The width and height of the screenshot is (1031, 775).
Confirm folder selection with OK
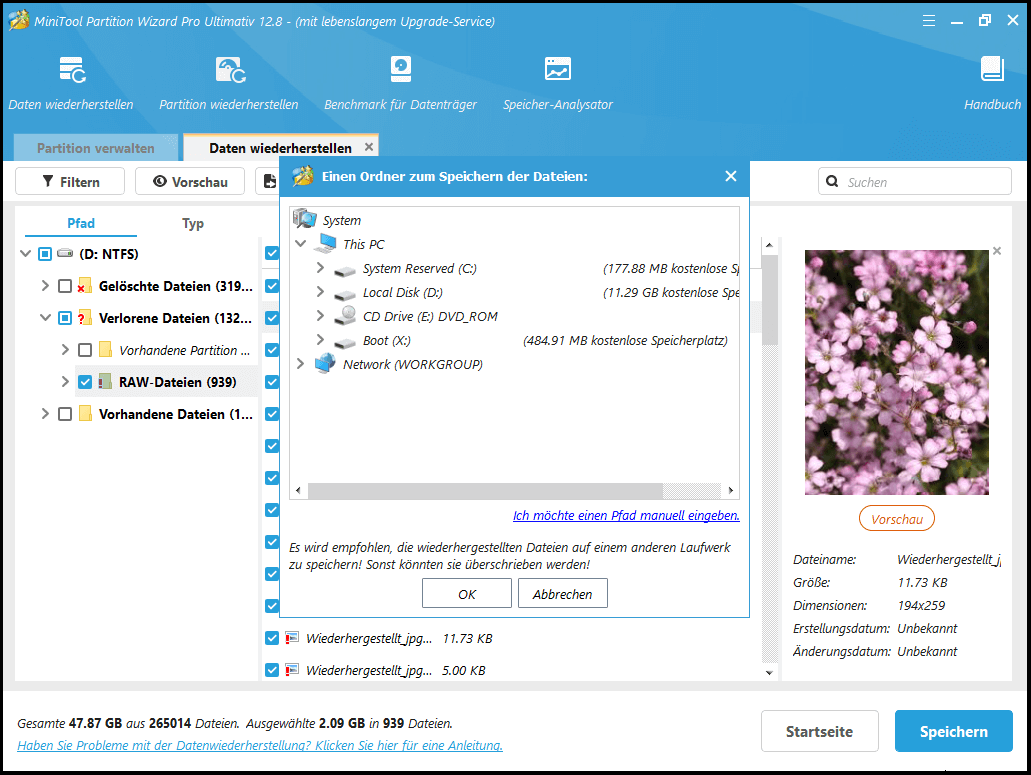(x=467, y=594)
